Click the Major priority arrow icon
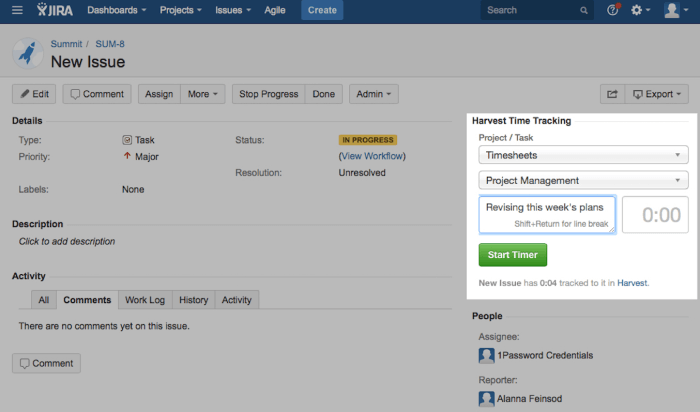The image size is (700, 412). pyautogui.click(x=127, y=156)
